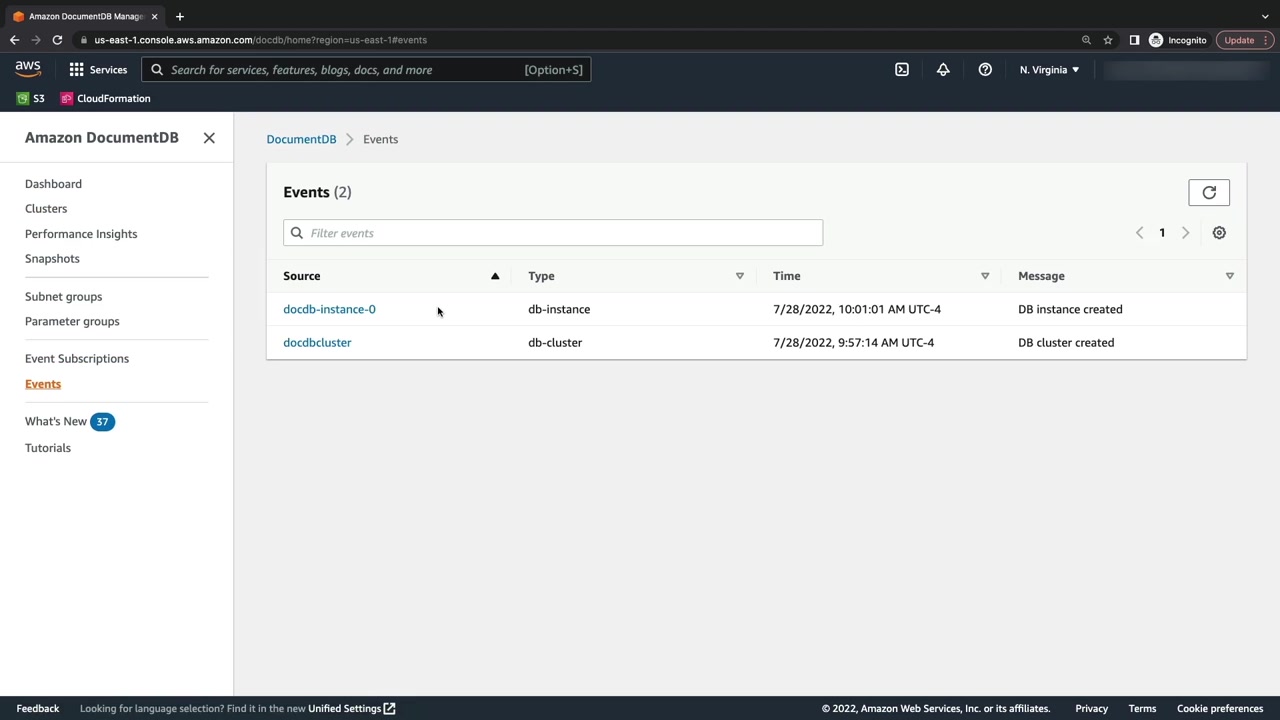The image size is (1280, 720).
Task: Open Event Subscriptions in the sidebar
Action: point(77,359)
